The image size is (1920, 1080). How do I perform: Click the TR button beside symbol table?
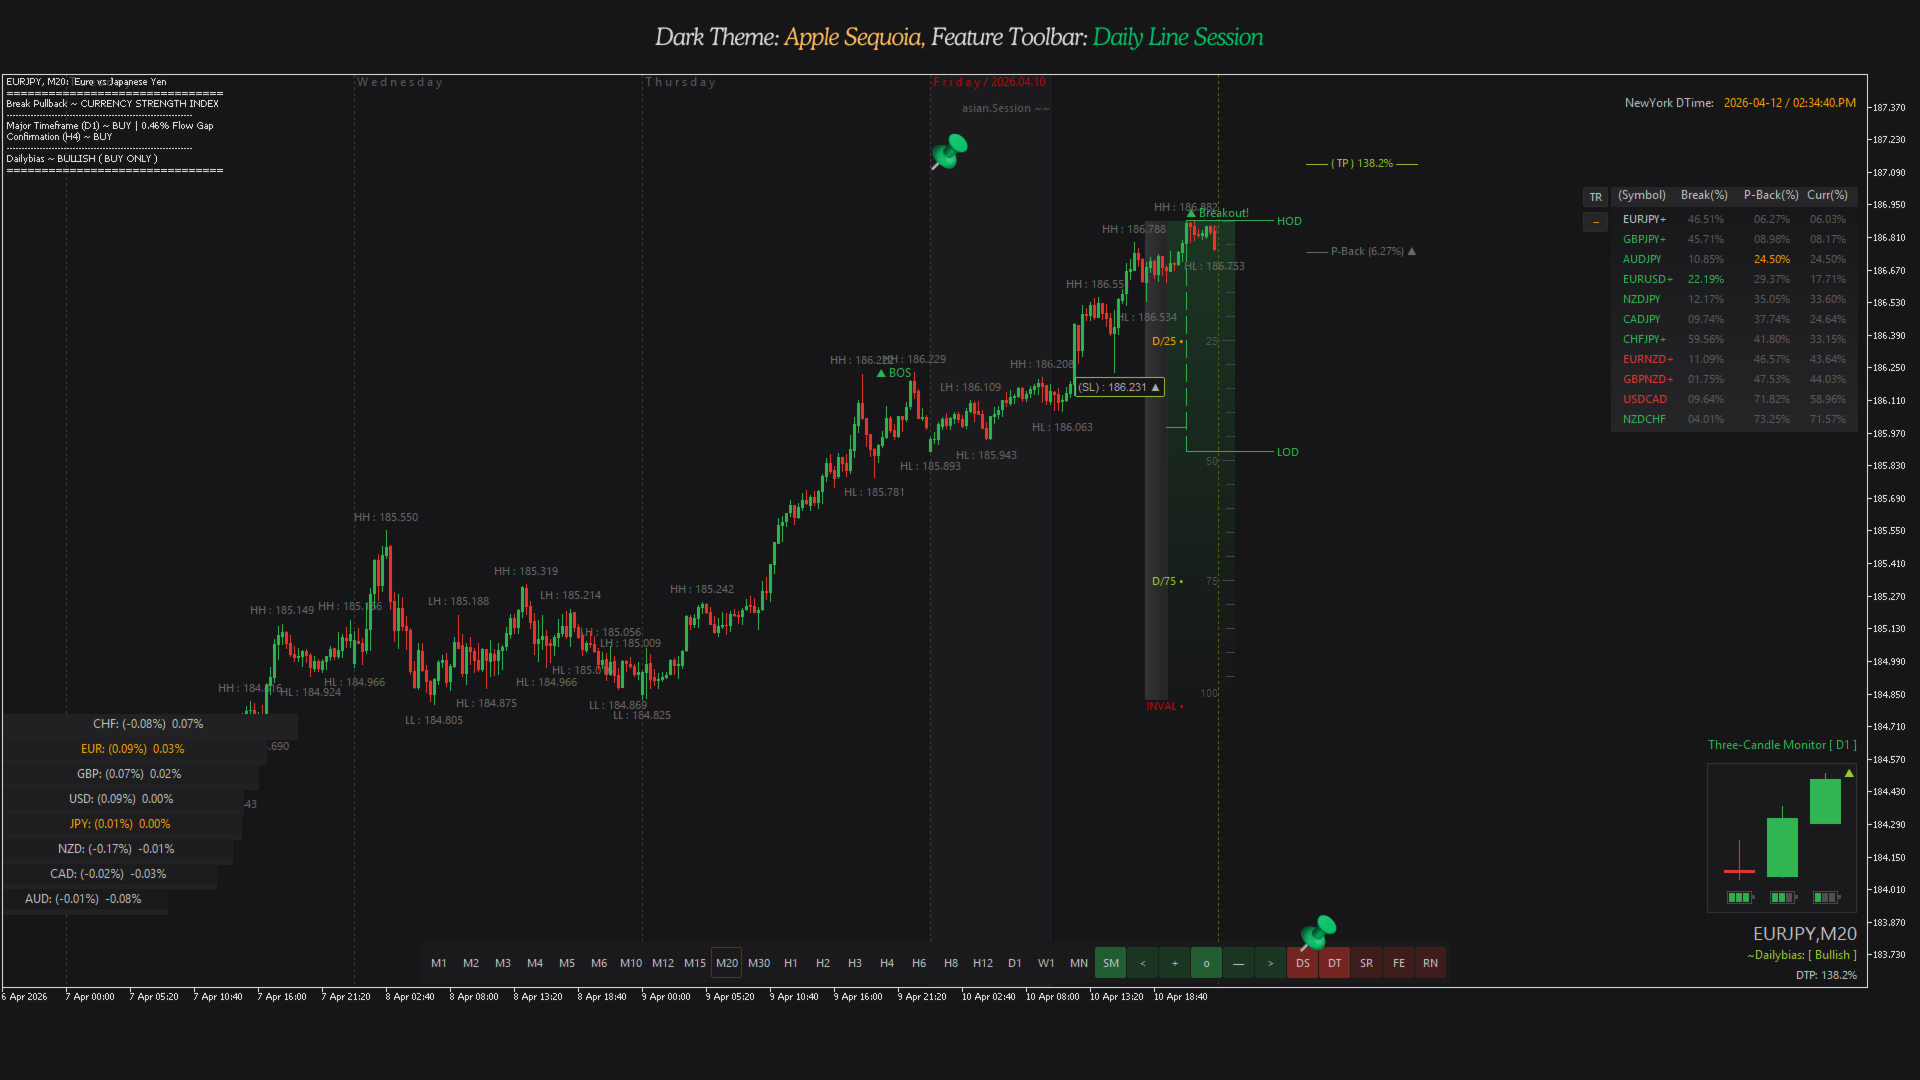click(x=1595, y=197)
